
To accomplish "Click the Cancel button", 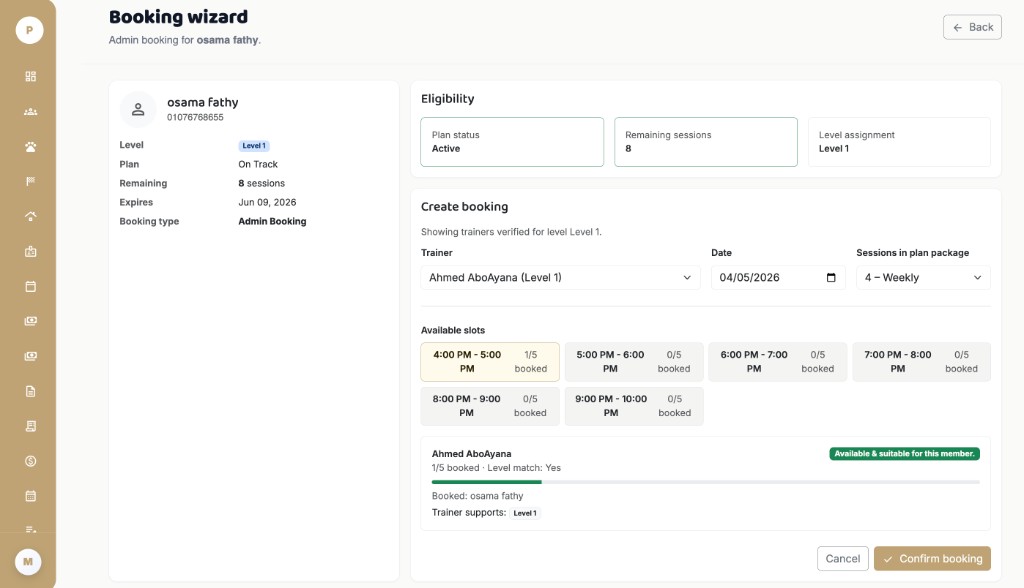I will pyautogui.click(x=842, y=559).
